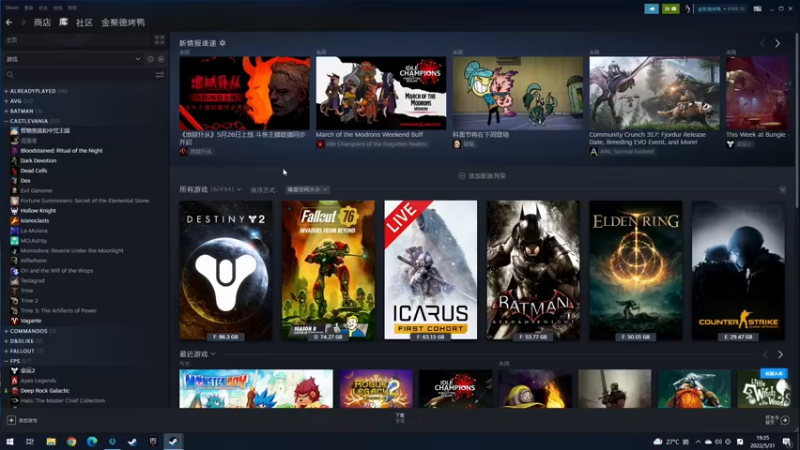Toggle ready-to-play filter icon in sidebar
The image size is (800, 450).
pos(161,59)
